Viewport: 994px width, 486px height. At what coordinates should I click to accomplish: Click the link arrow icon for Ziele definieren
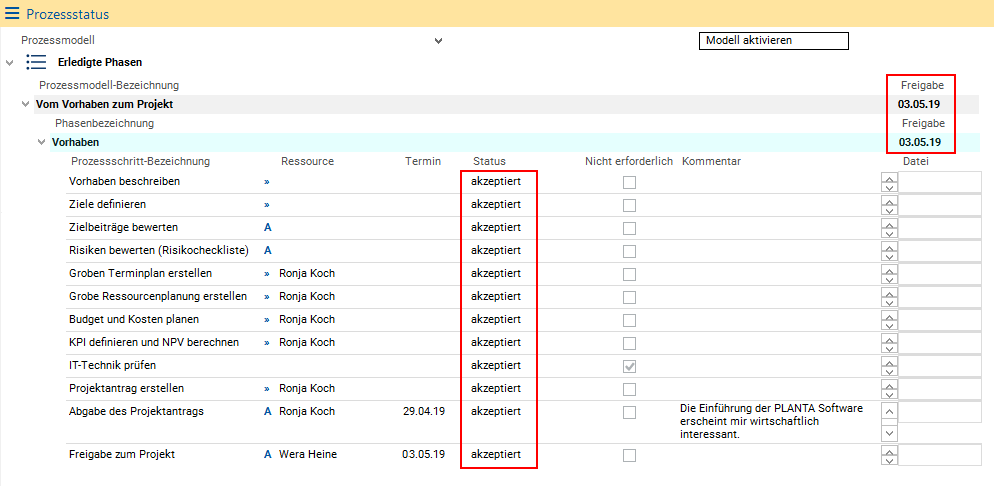point(267,205)
